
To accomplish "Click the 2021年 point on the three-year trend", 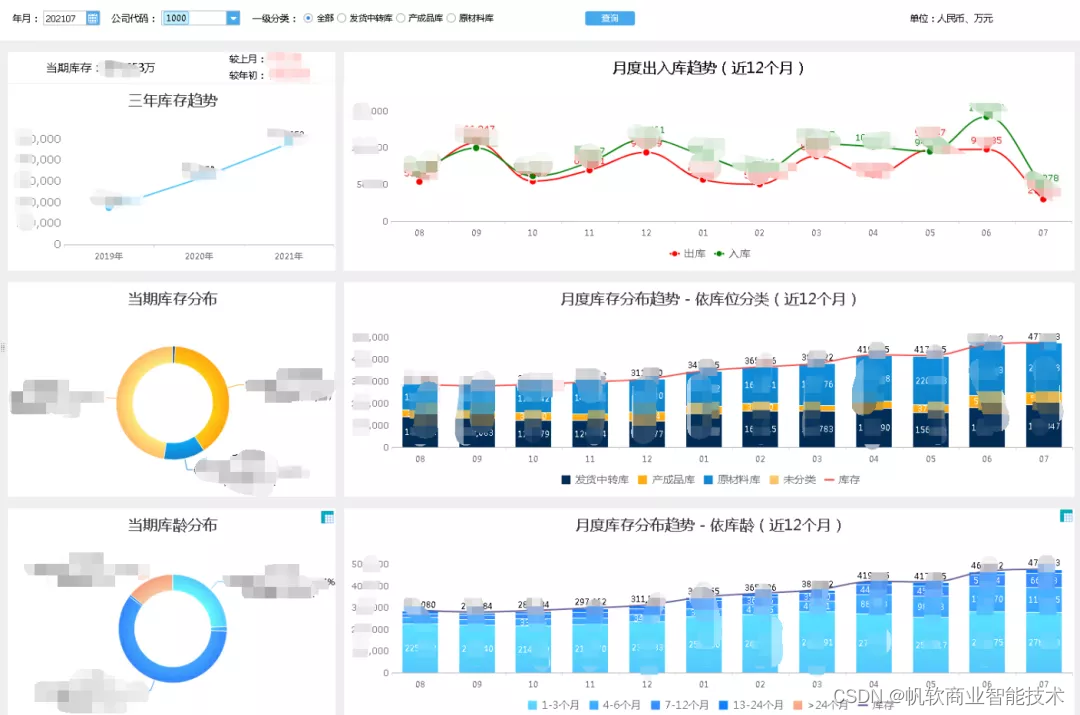I will [x=289, y=141].
